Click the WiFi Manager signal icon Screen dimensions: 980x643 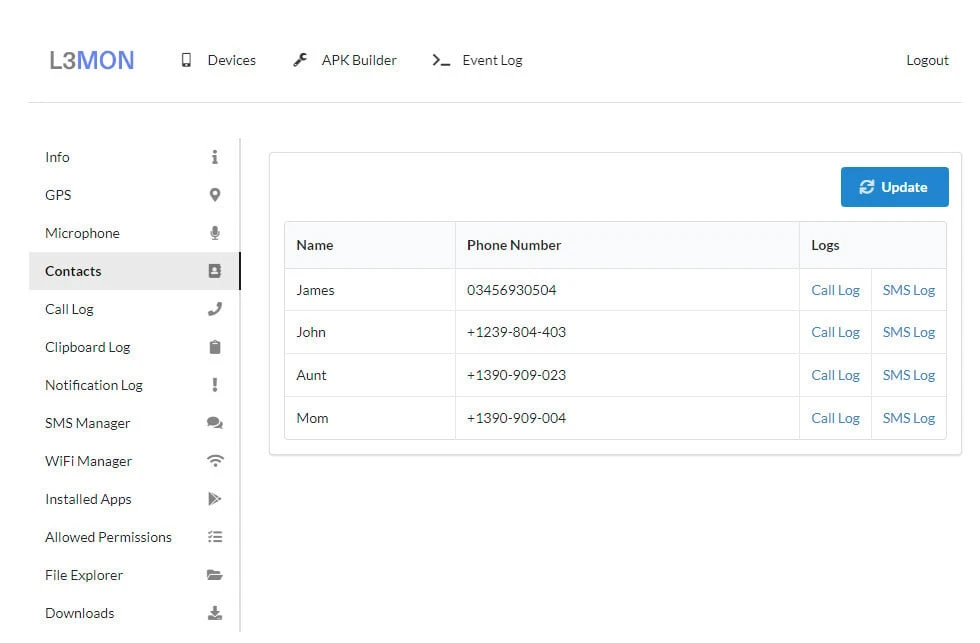[x=214, y=461]
